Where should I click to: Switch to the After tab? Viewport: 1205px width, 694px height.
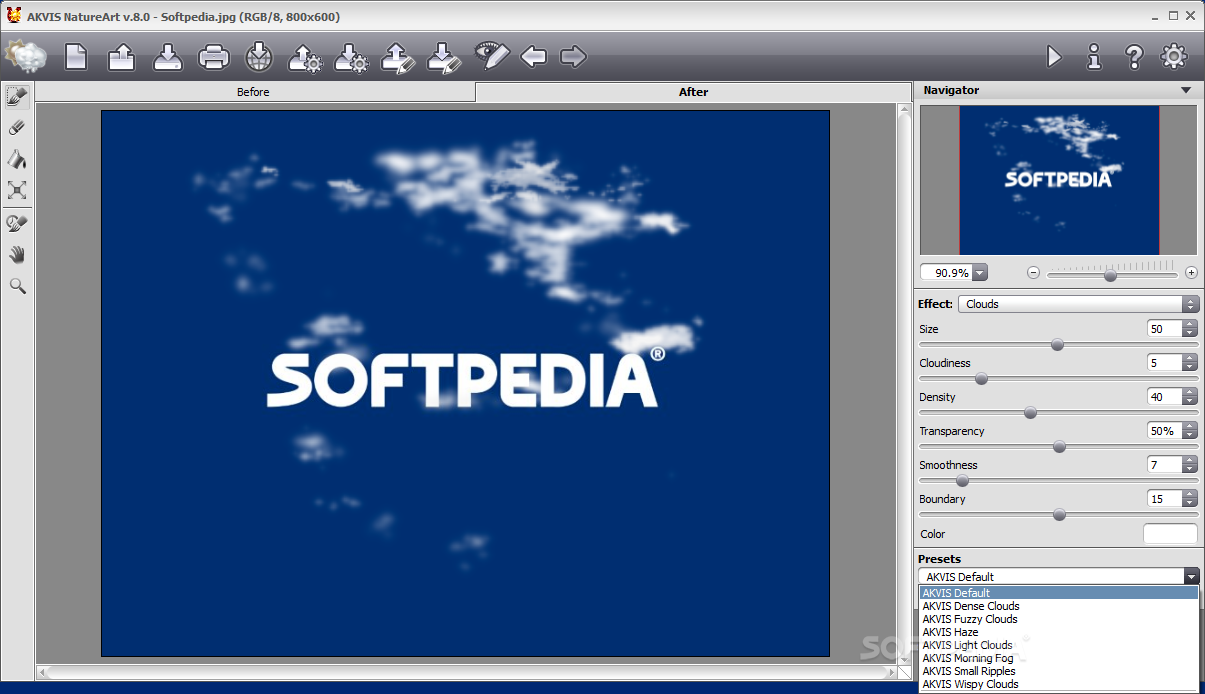(x=693, y=92)
